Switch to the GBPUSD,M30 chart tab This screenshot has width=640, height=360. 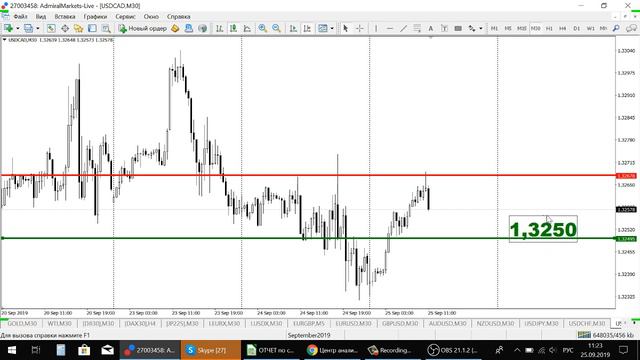(x=400, y=323)
